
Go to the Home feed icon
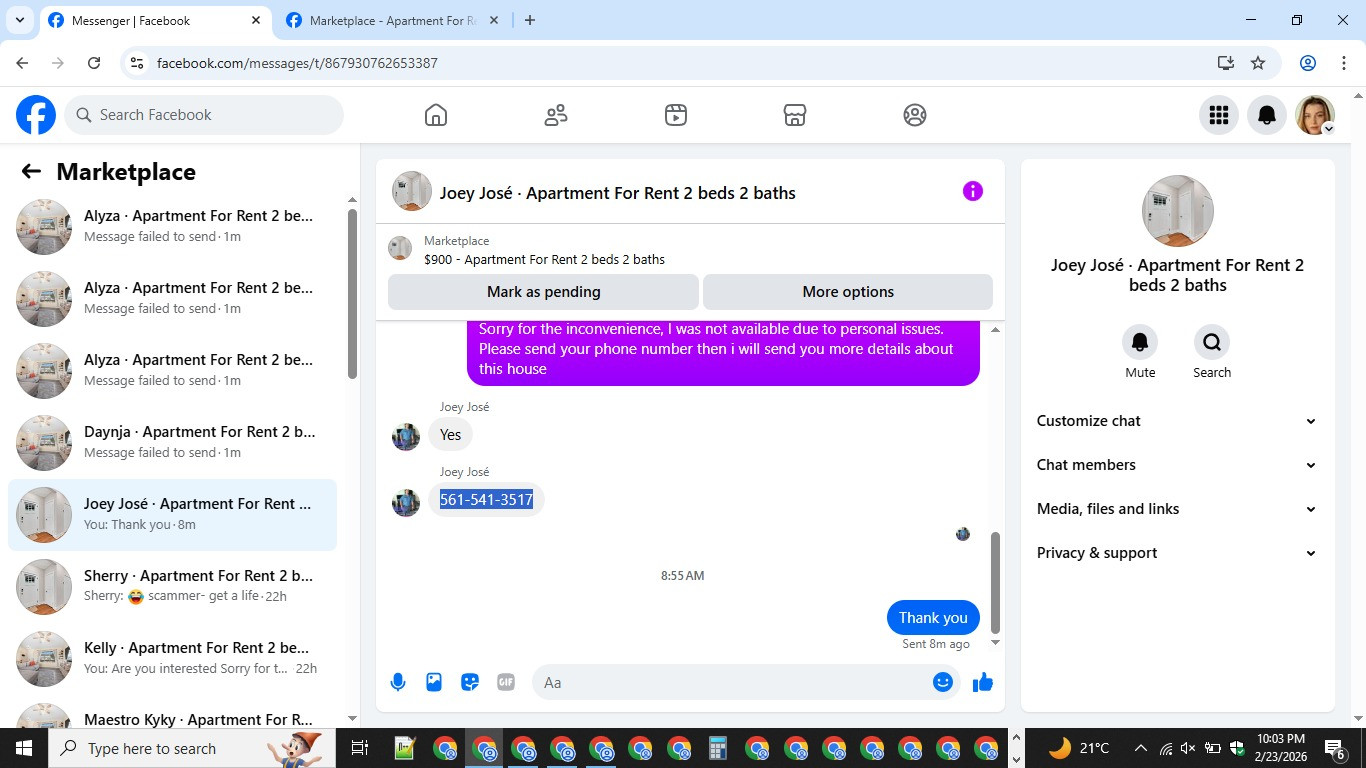(436, 115)
